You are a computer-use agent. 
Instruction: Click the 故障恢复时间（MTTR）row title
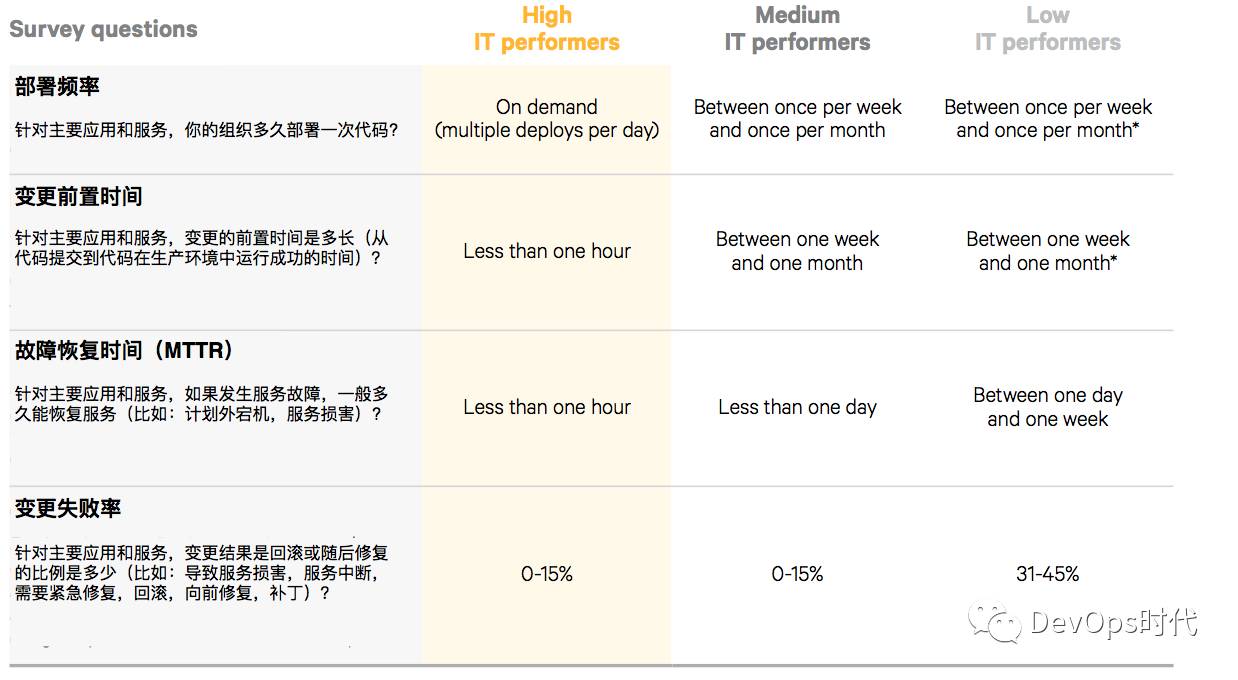click(x=126, y=351)
